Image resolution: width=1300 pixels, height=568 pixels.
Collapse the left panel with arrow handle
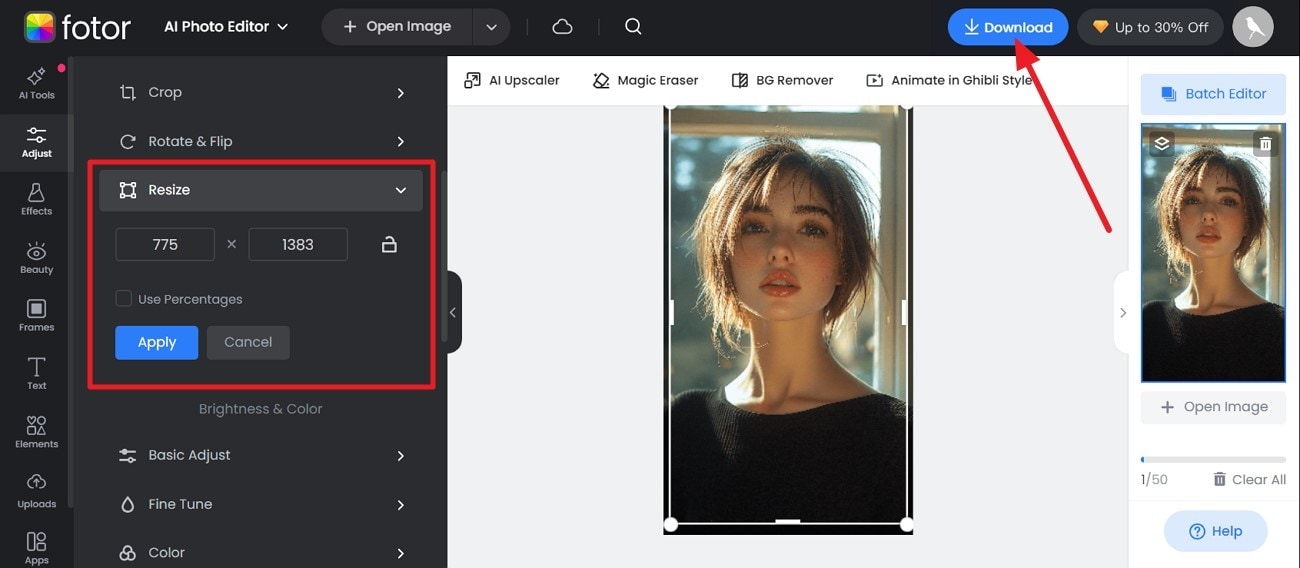pos(453,312)
